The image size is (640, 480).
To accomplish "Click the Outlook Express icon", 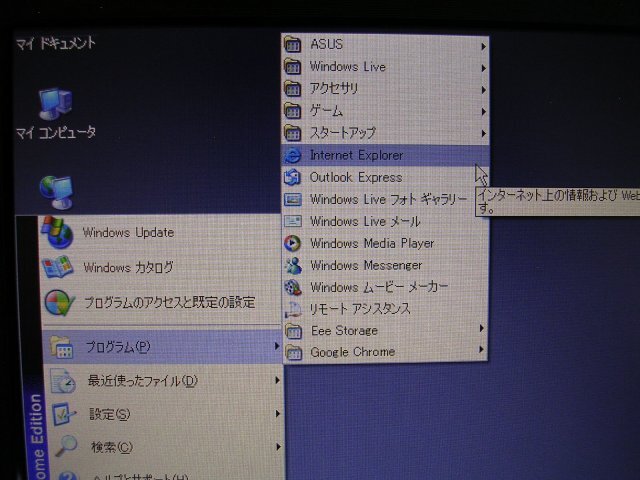I will (x=293, y=177).
